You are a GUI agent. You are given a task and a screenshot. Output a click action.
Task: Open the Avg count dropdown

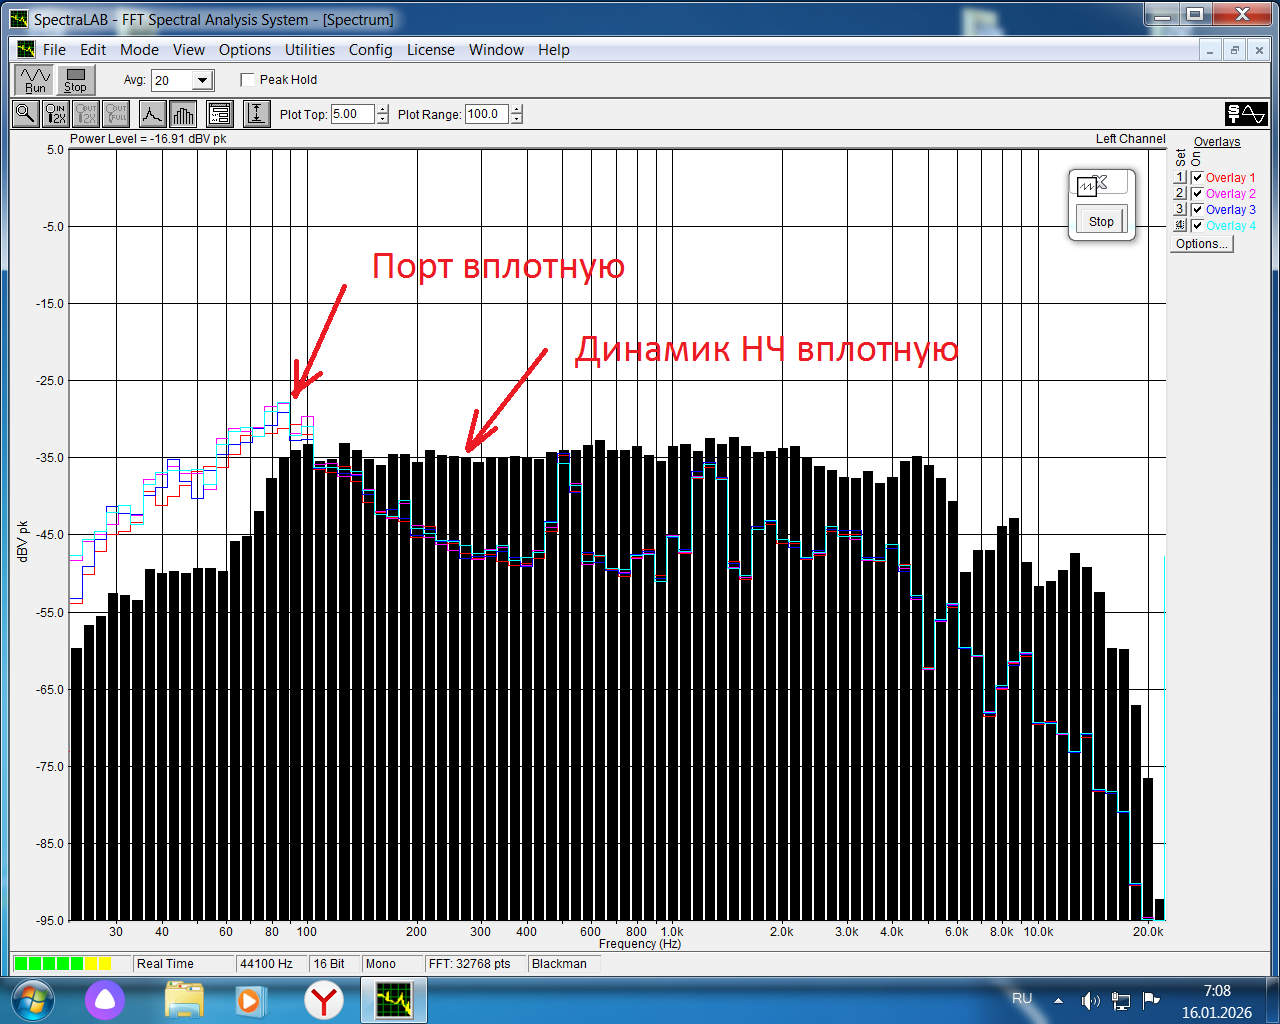(x=203, y=81)
